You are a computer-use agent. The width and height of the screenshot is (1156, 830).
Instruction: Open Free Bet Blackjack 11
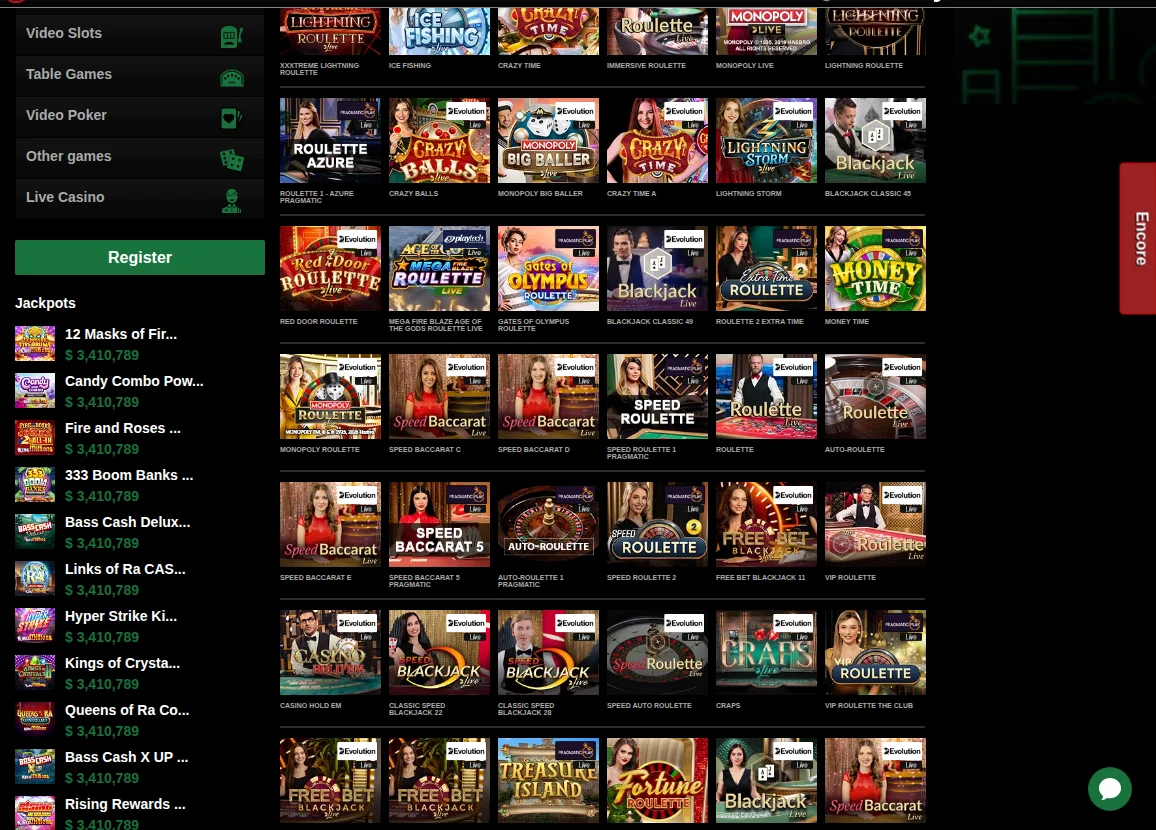point(766,525)
